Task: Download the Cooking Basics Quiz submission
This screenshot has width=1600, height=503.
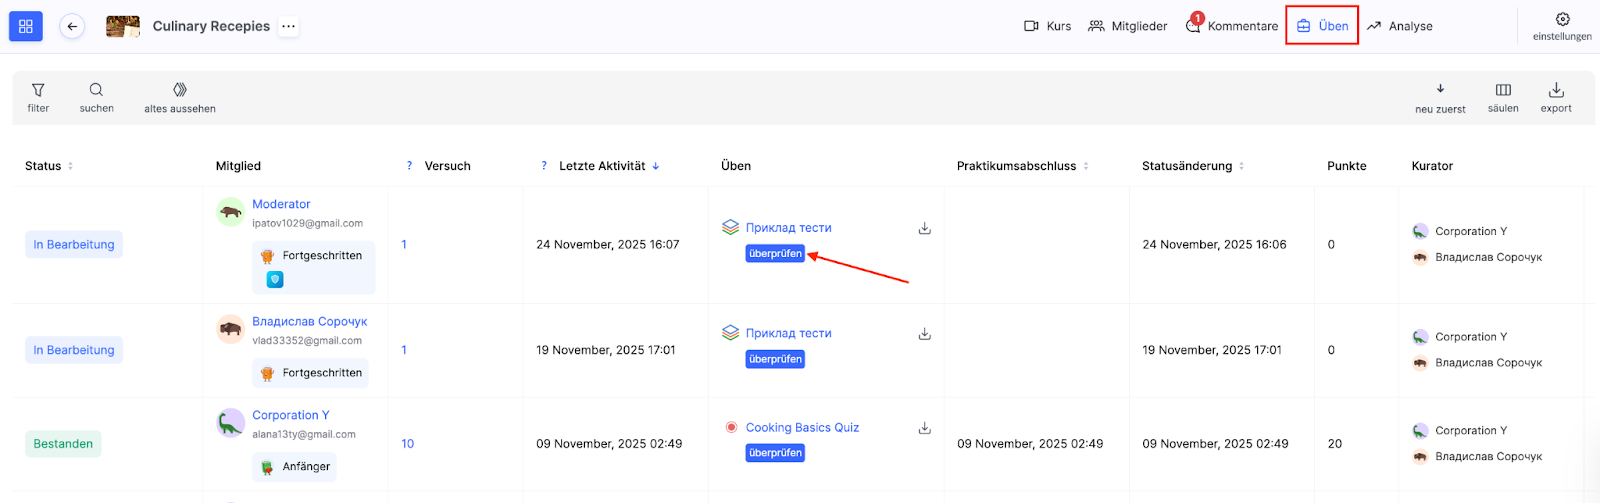Action: [925, 428]
